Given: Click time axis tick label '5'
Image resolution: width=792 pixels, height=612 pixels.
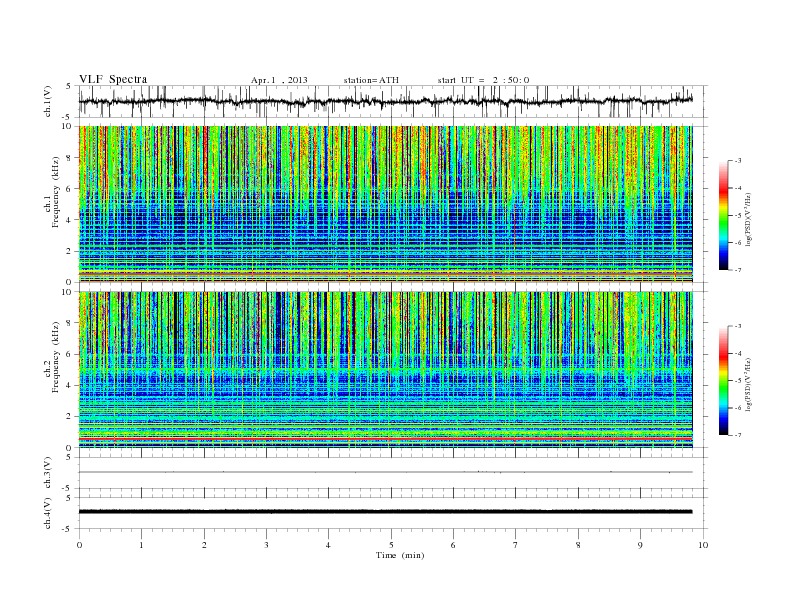Looking at the screenshot, I should [x=391, y=545].
